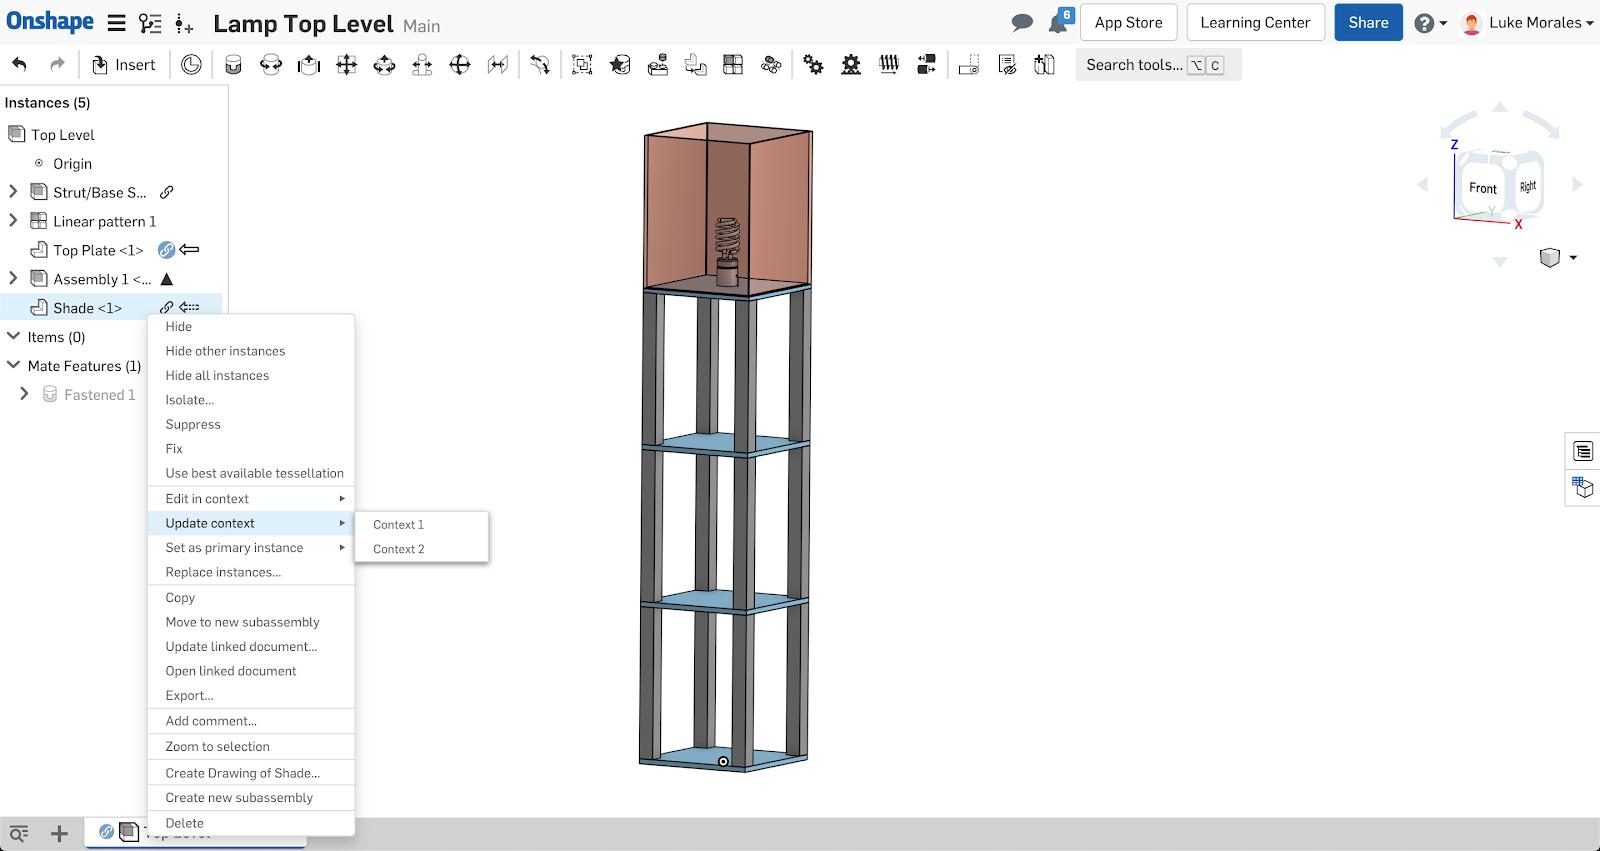Choose Replace instances from context menu
Viewport: 1600px width, 851px height.
[x=223, y=573]
